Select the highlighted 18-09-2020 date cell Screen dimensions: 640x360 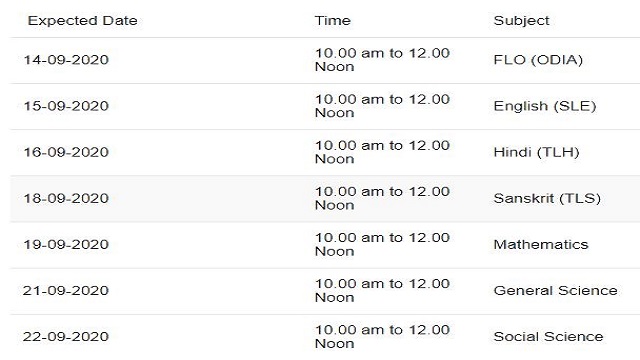[x=66, y=198]
